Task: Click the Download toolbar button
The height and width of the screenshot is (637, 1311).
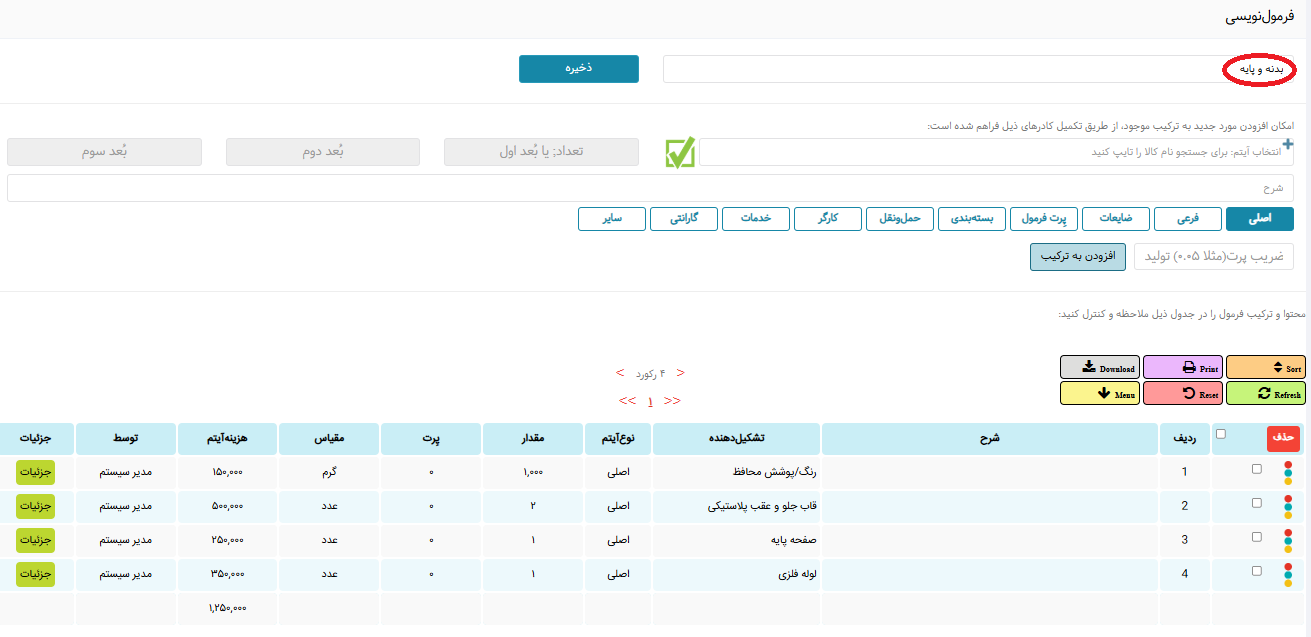Action: pyautogui.click(x=1099, y=367)
